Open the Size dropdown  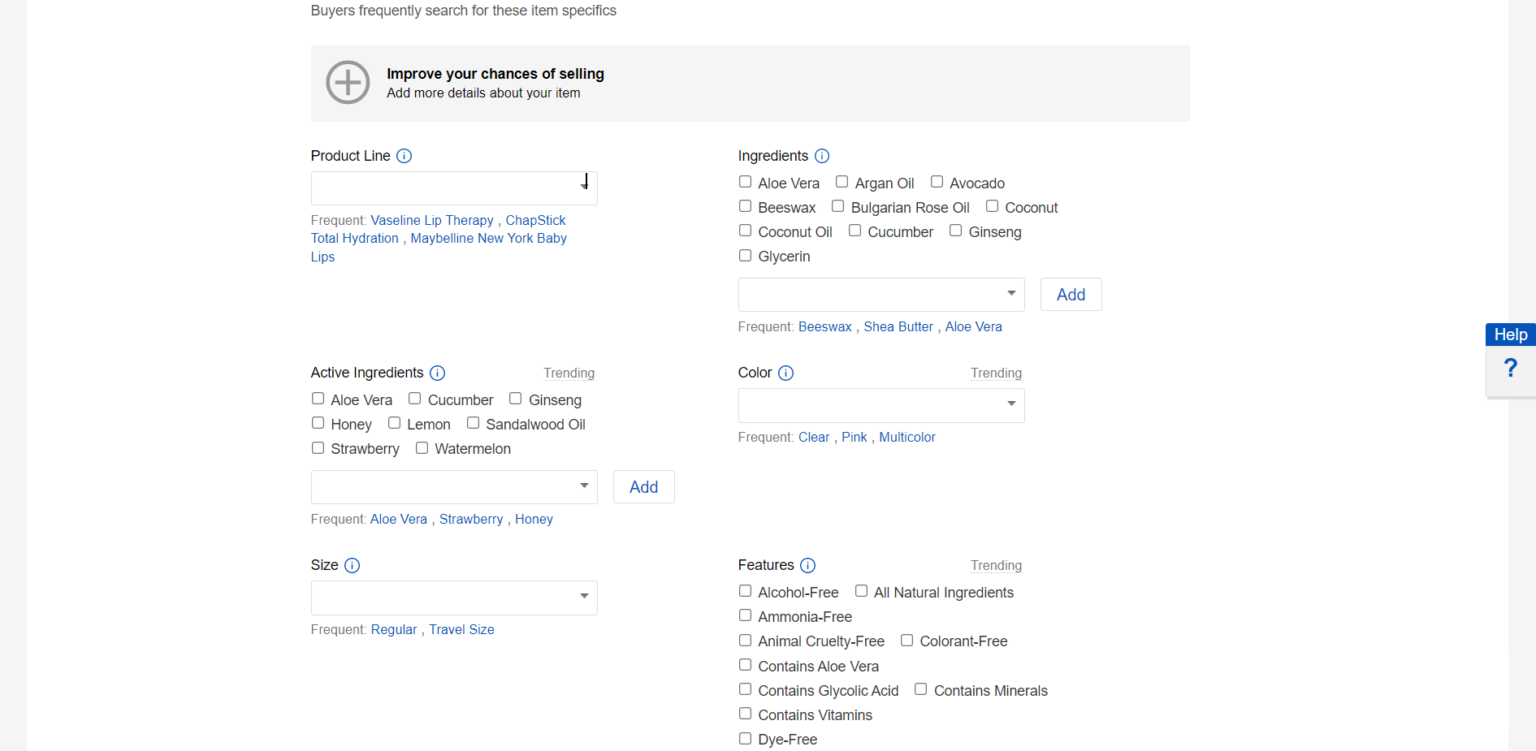pyautogui.click(x=454, y=597)
